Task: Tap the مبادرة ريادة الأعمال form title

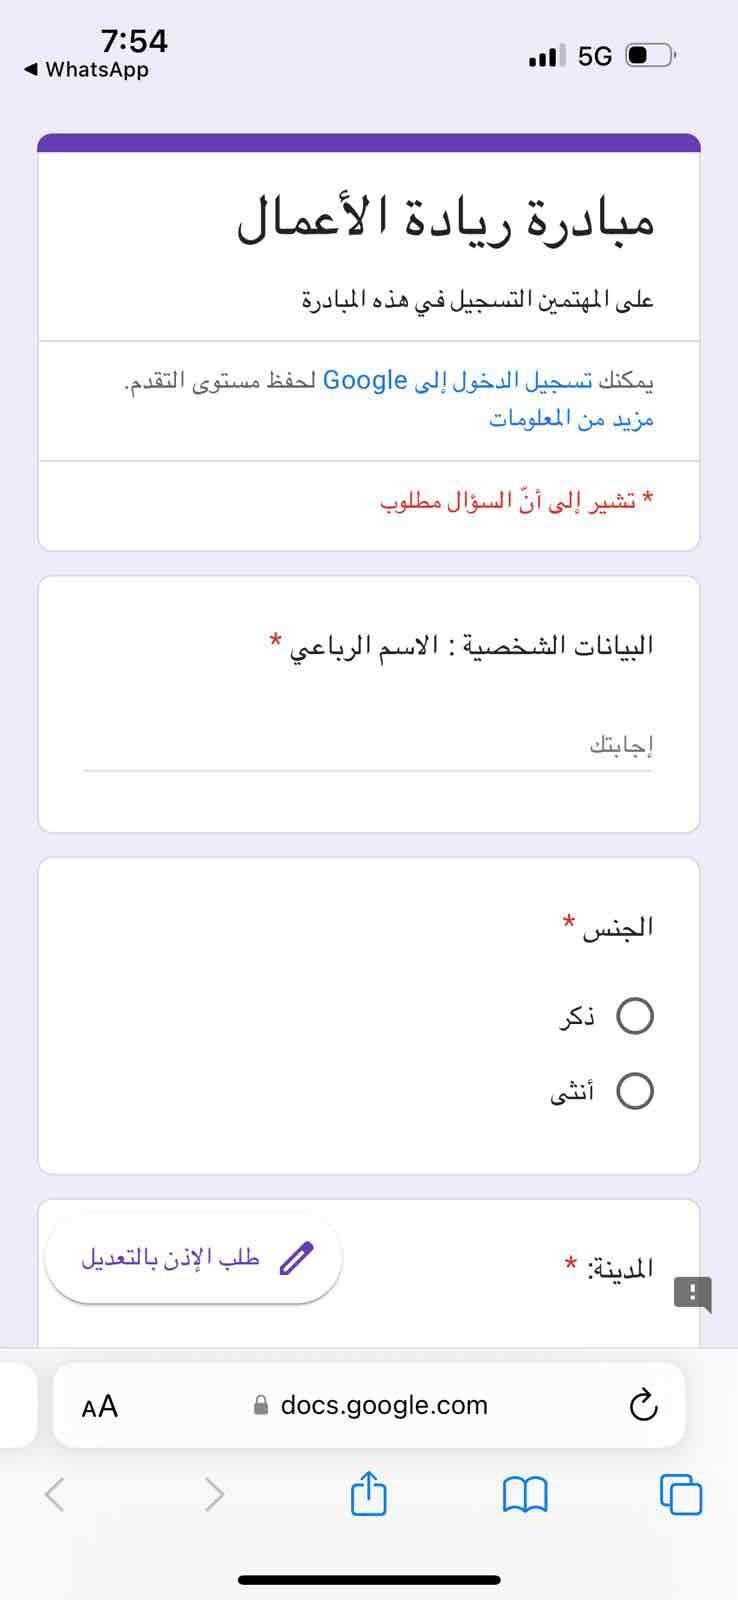Action: click(x=446, y=219)
